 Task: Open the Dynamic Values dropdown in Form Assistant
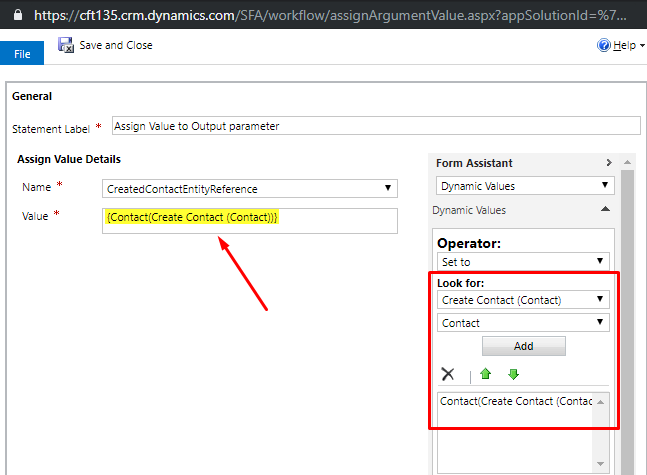click(x=525, y=186)
